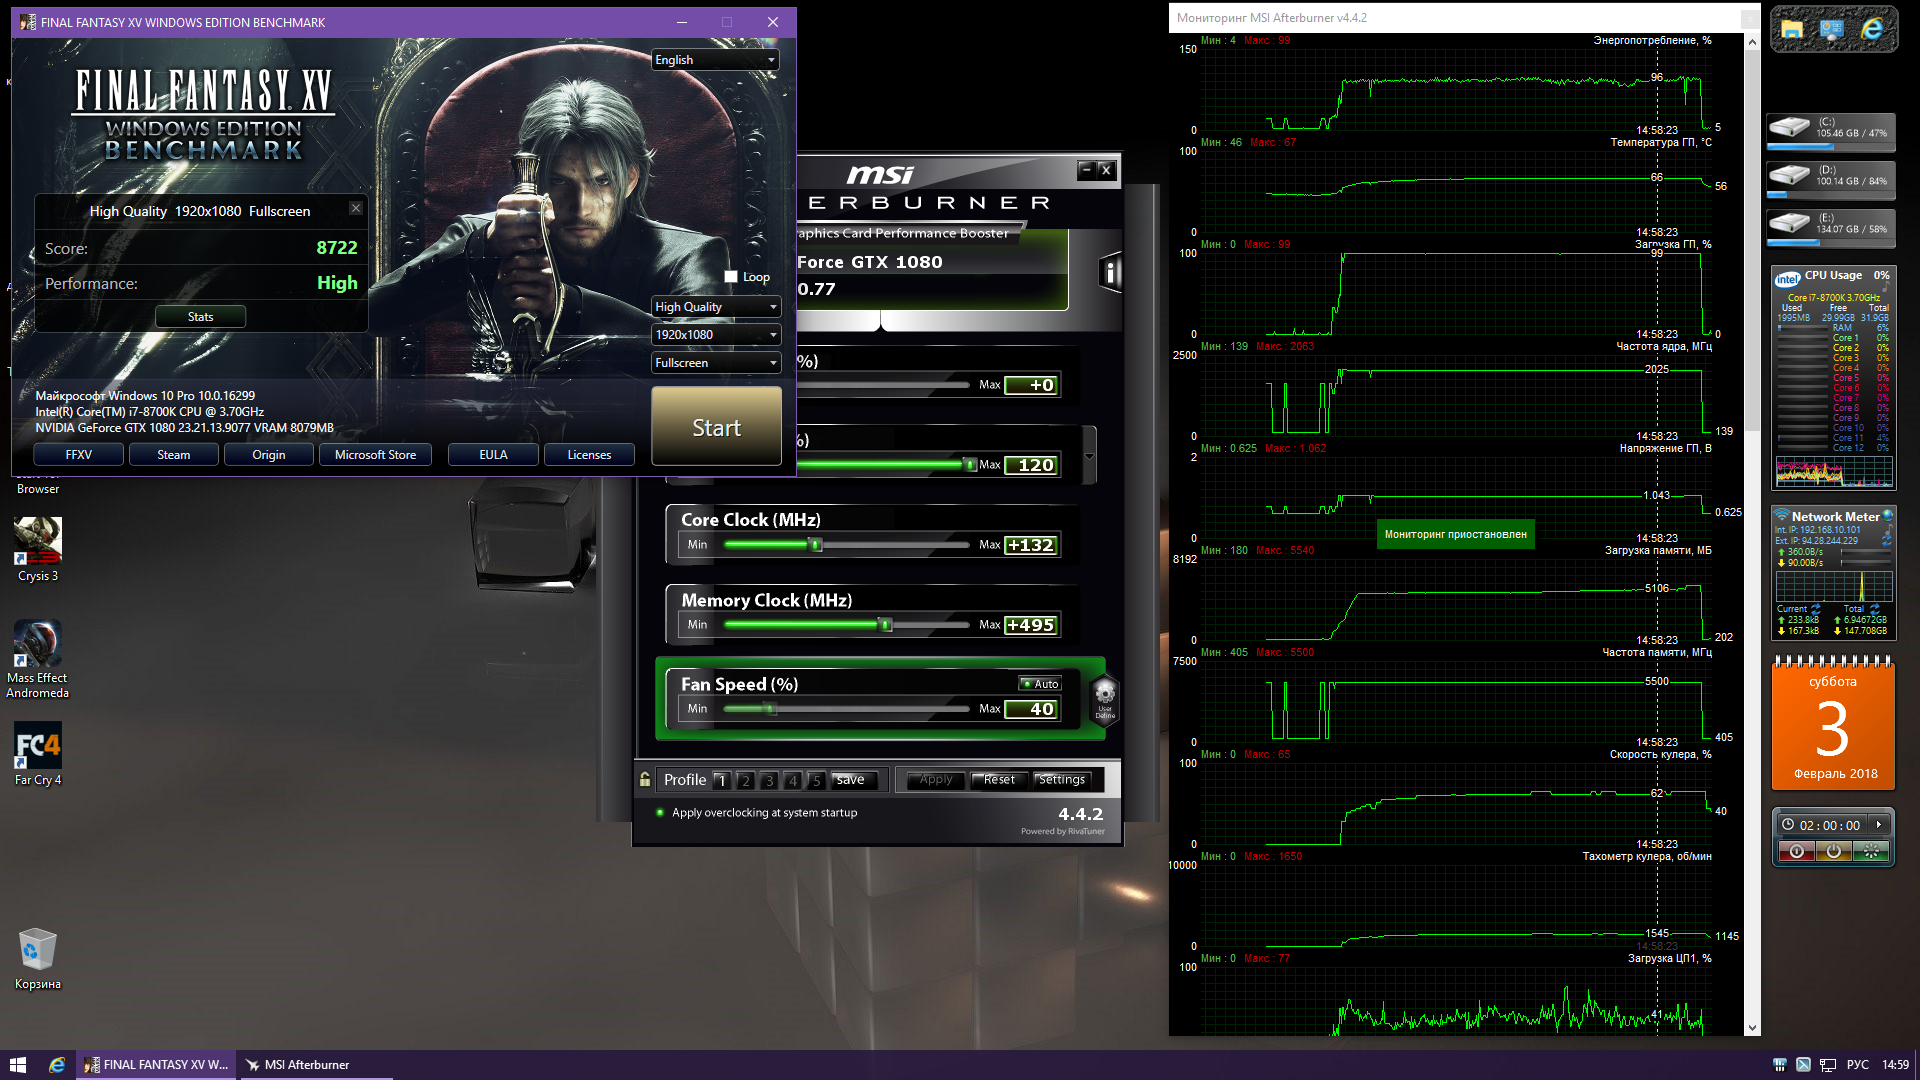This screenshot has height=1080, width=1920.
Task: Open the Afterburner info 'i' icon
Action: pyautogui.click(x=1110, y=272)
